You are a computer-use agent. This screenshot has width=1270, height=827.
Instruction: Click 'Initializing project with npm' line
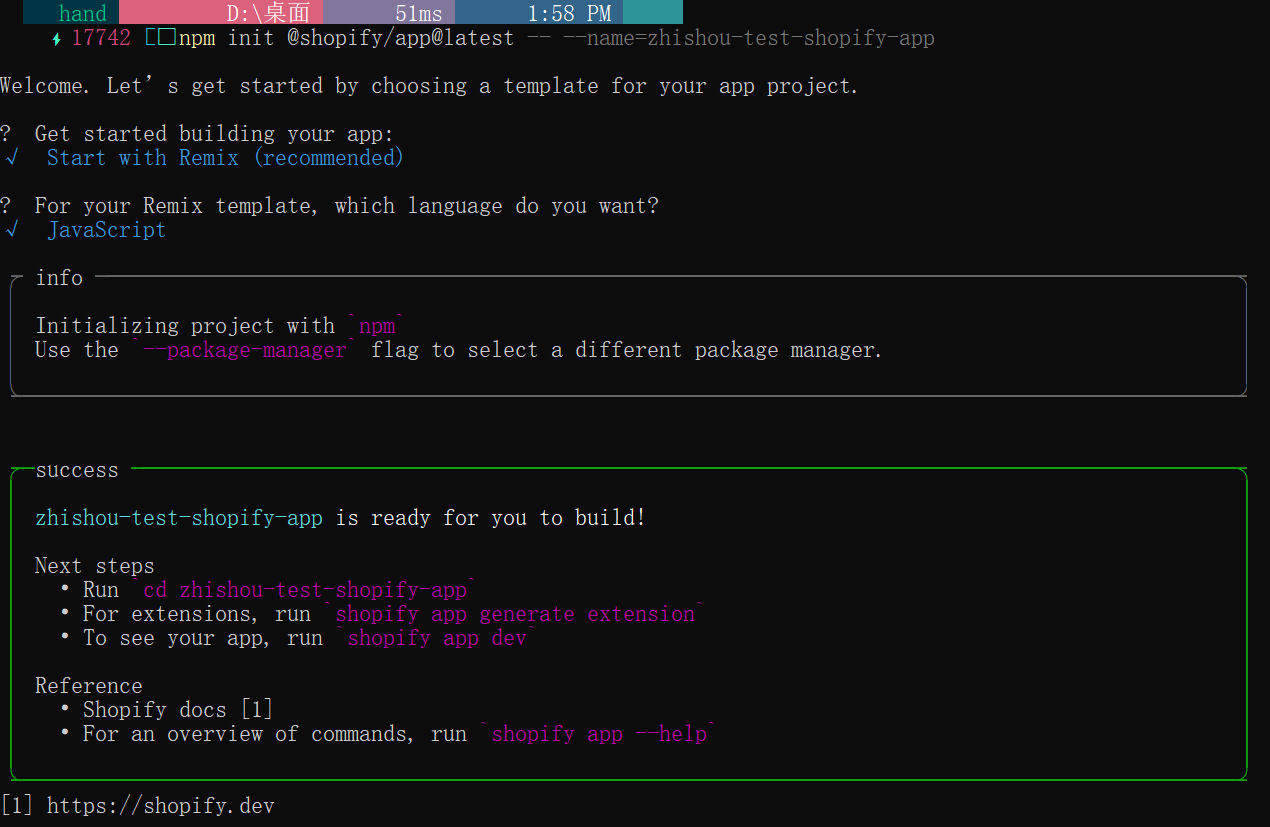220,326
